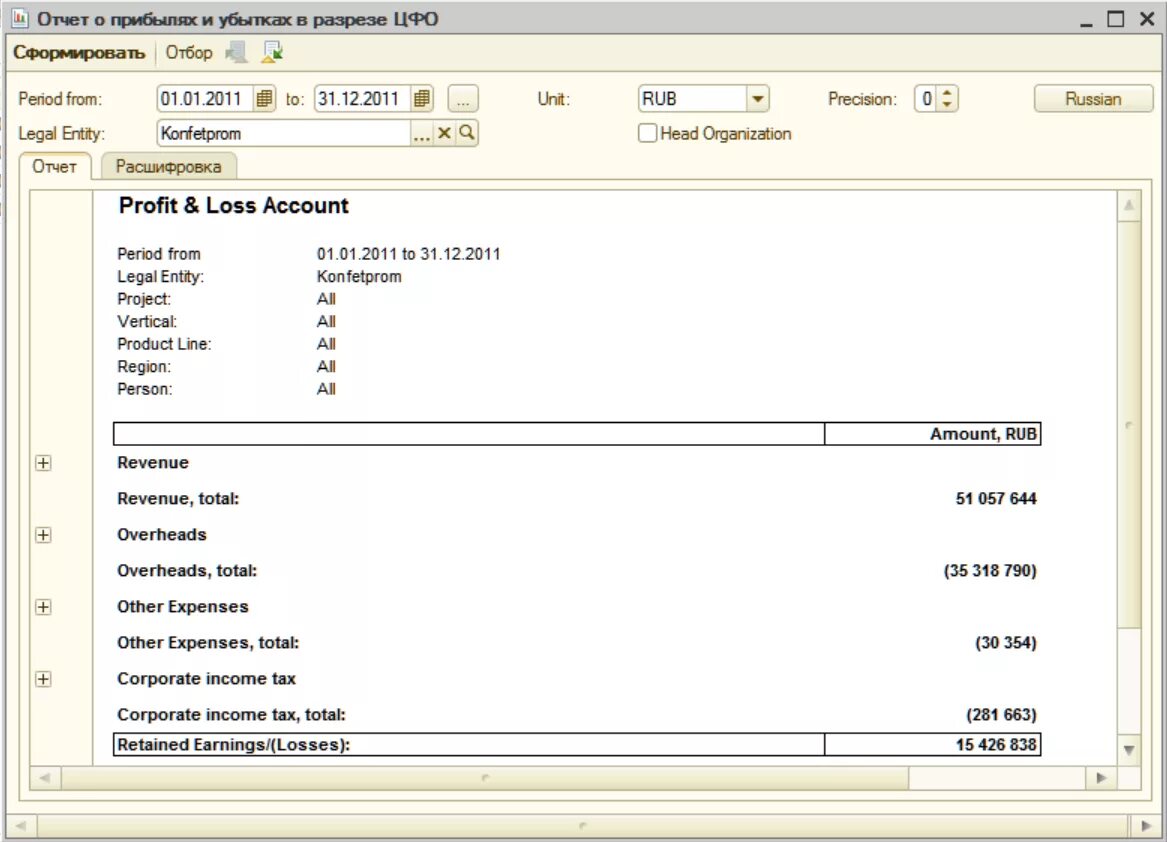The image size is (1167, 842).
Task: Maximize the report window
Action: tap(1116, 19)
